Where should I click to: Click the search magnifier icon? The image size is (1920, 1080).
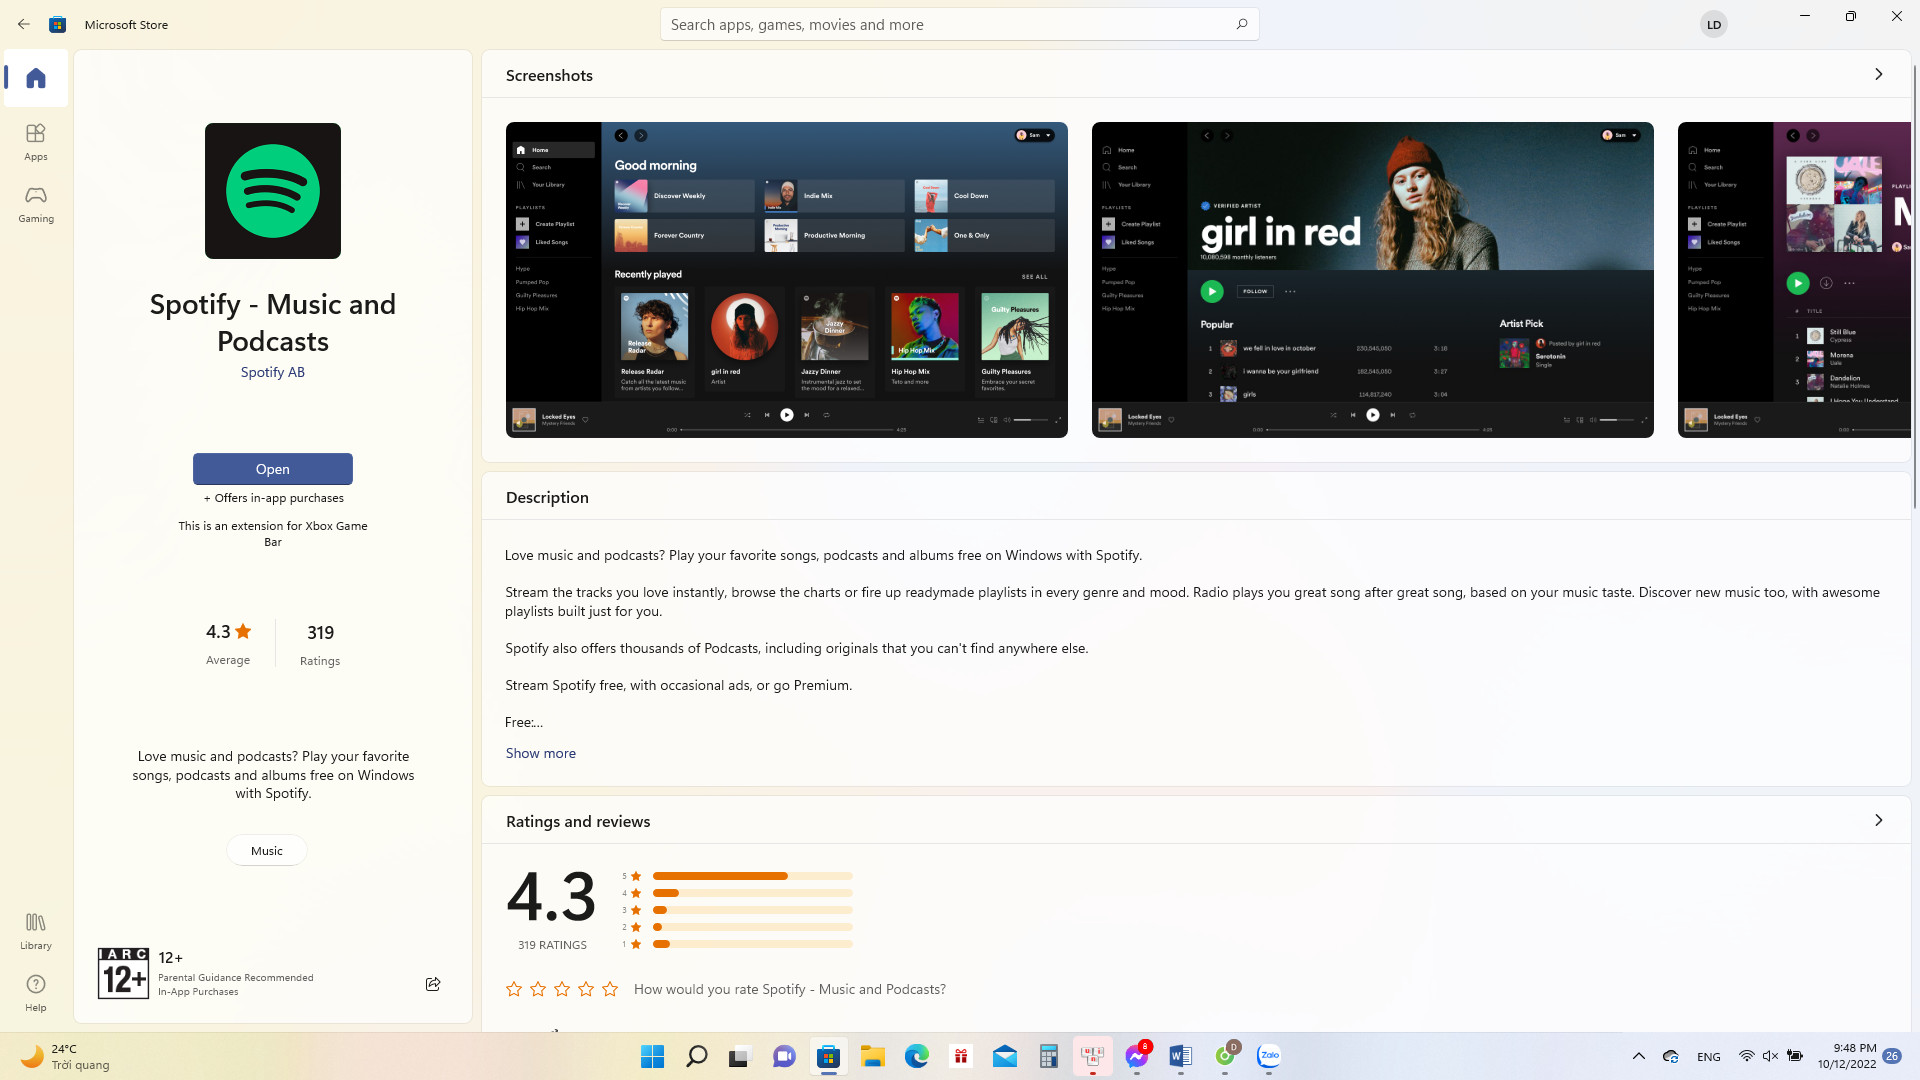coord(1241,24)
